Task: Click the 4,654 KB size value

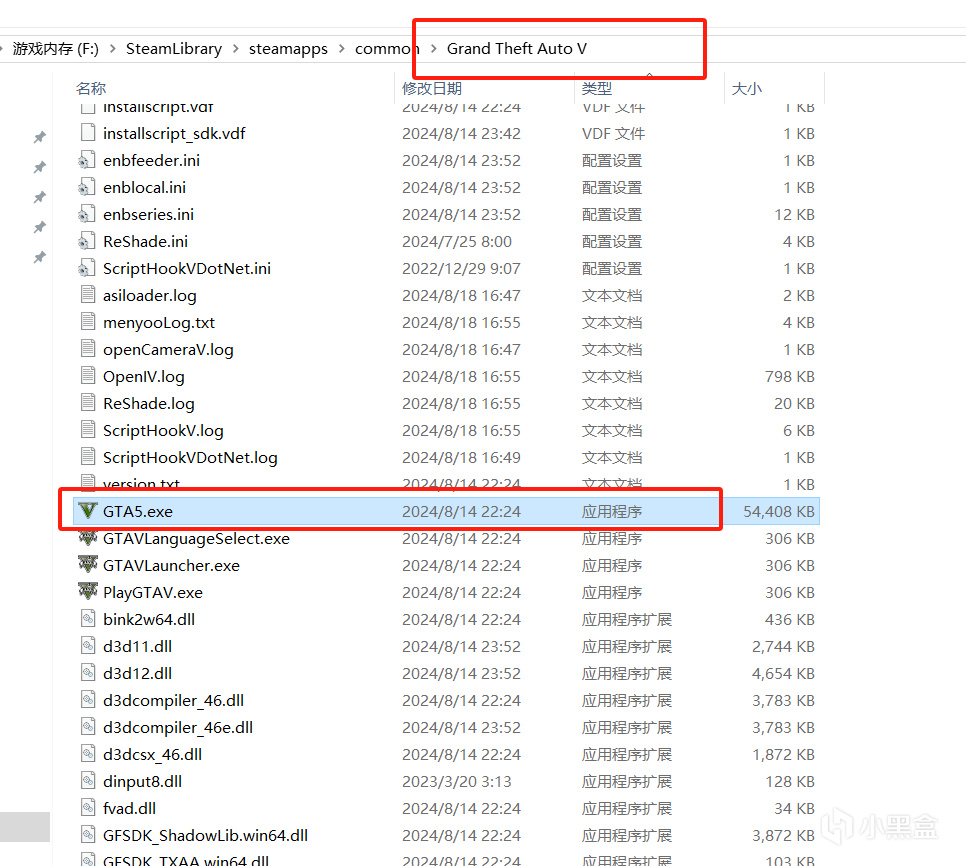Action: 783,673
